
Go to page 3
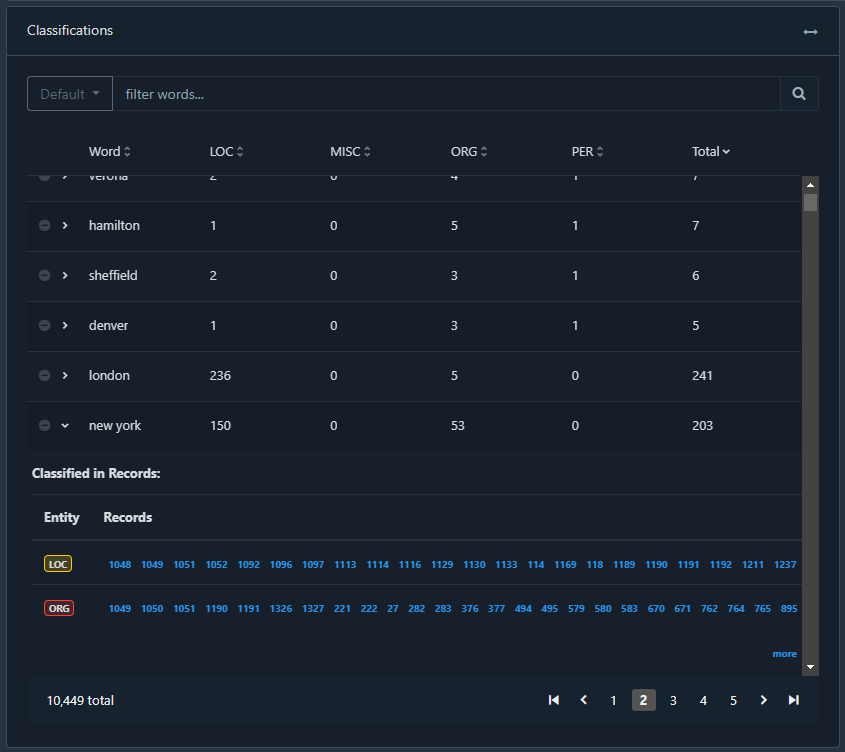coord(673,700)
